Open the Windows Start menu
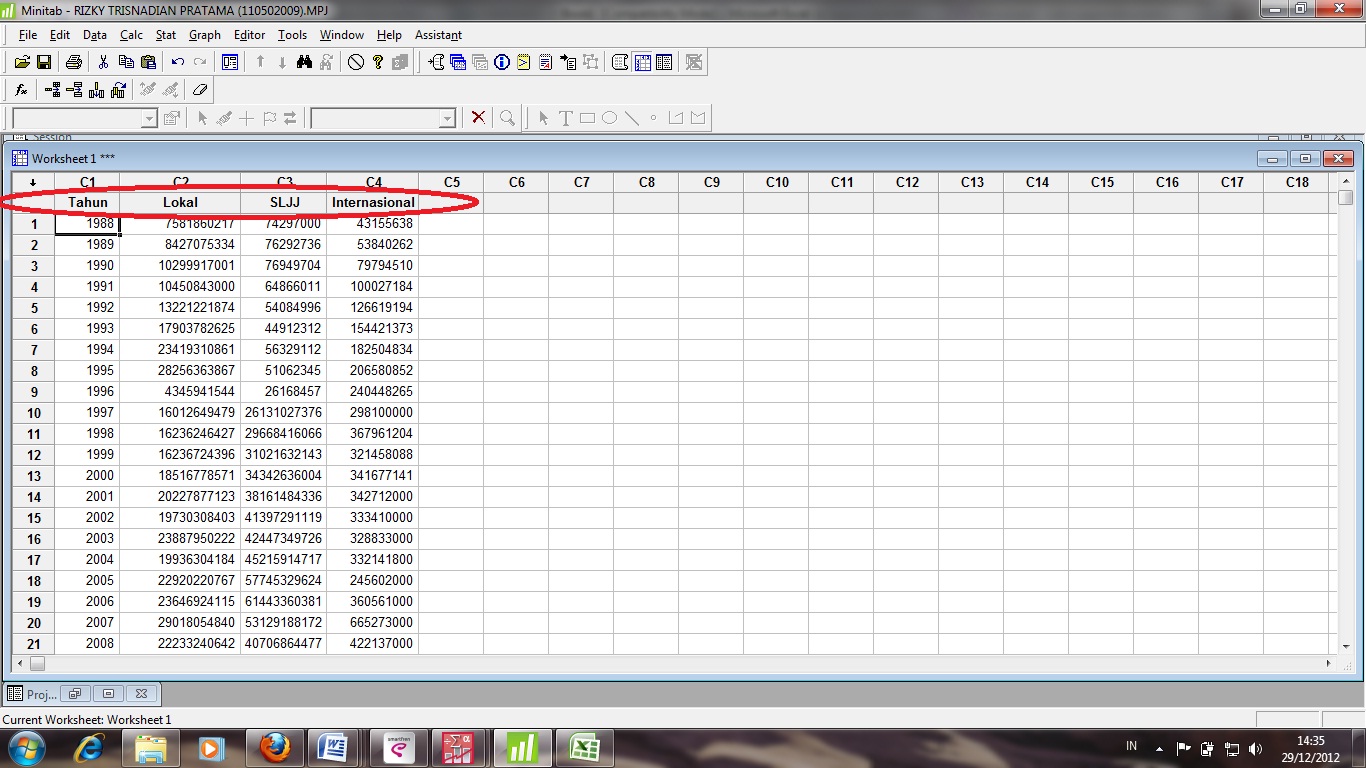Image resolution: width=1366 pixels, height=768 pixels. click(27, 747)
